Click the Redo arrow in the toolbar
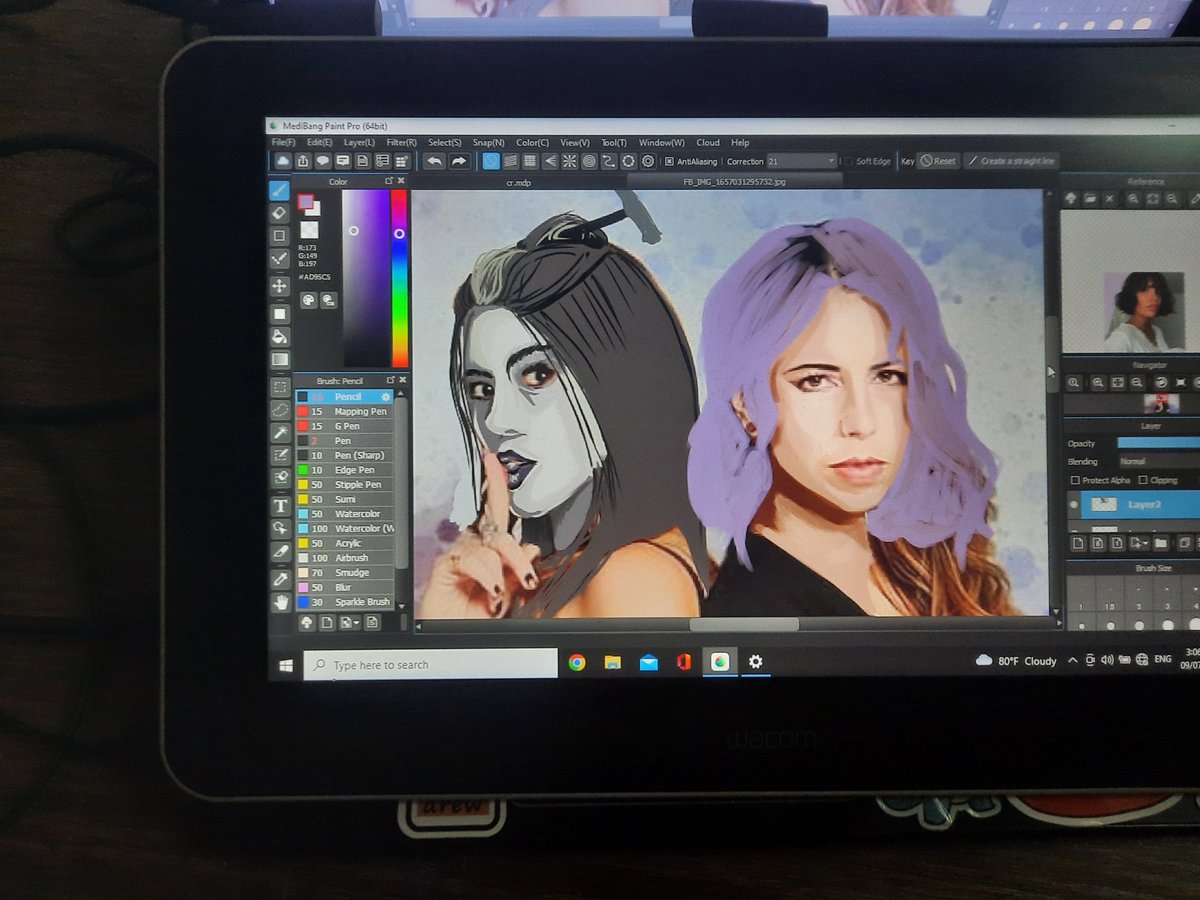1200x900 pixels. coord(459,161)
